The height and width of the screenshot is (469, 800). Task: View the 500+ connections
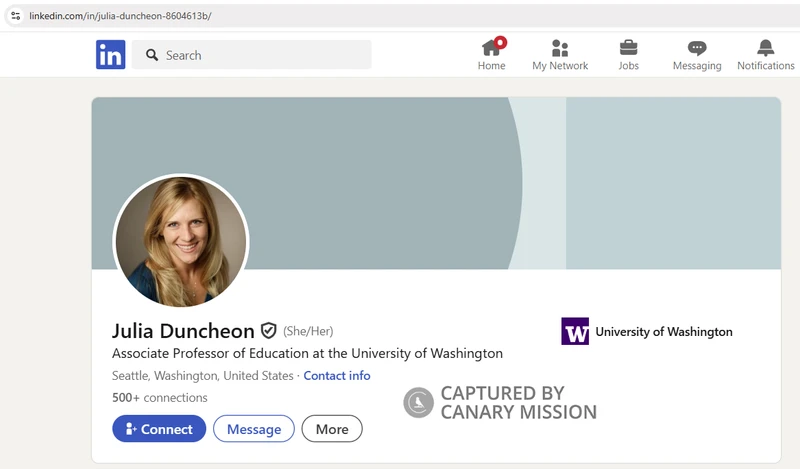tap(160, 398)
